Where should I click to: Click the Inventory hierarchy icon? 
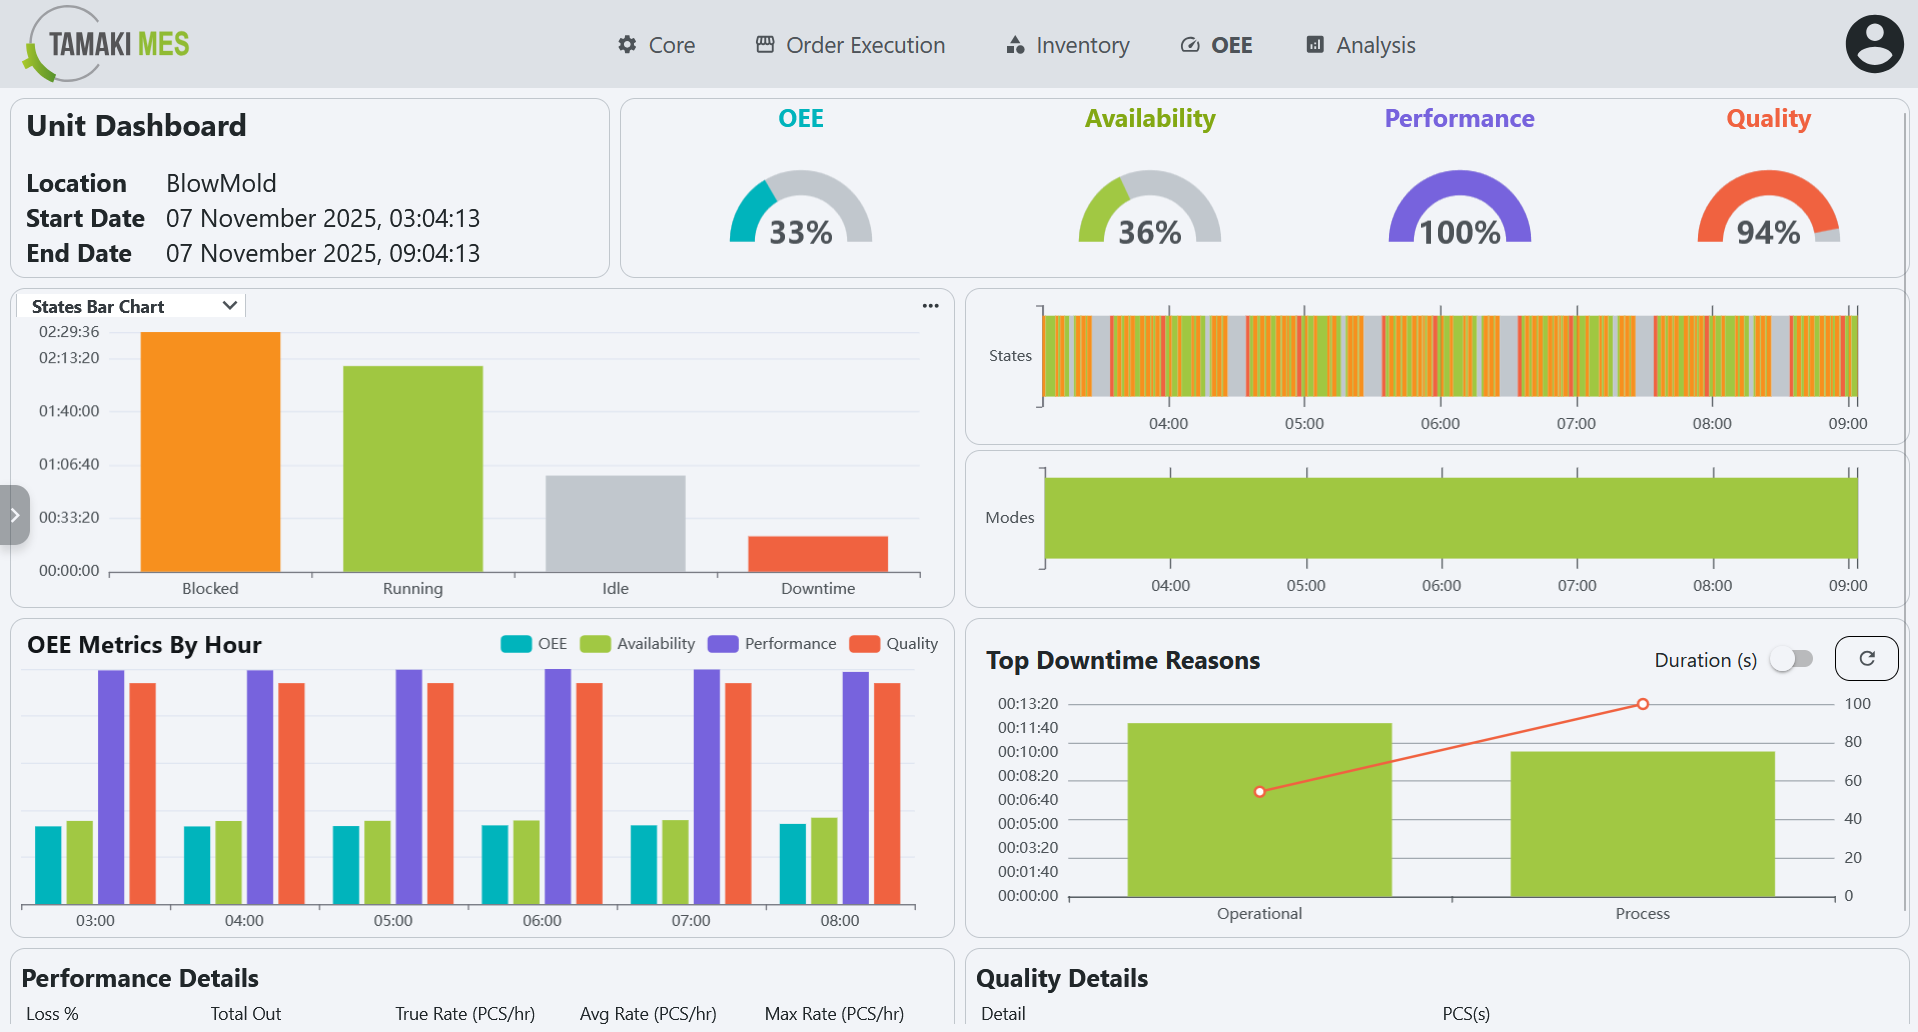pos(1013,44)
